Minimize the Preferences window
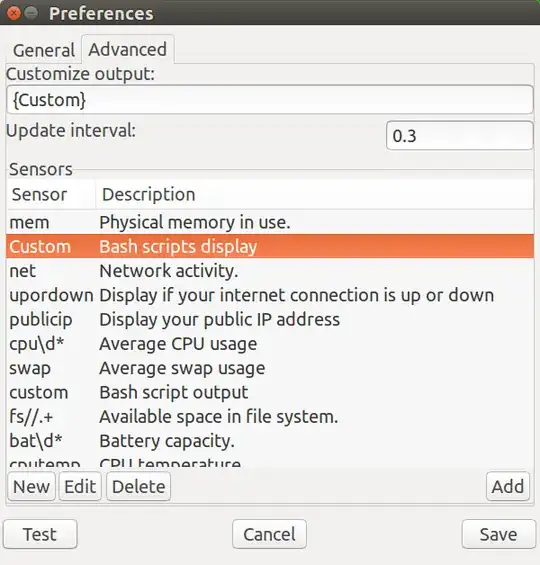 pyautogui.click(x=31, y=14)
